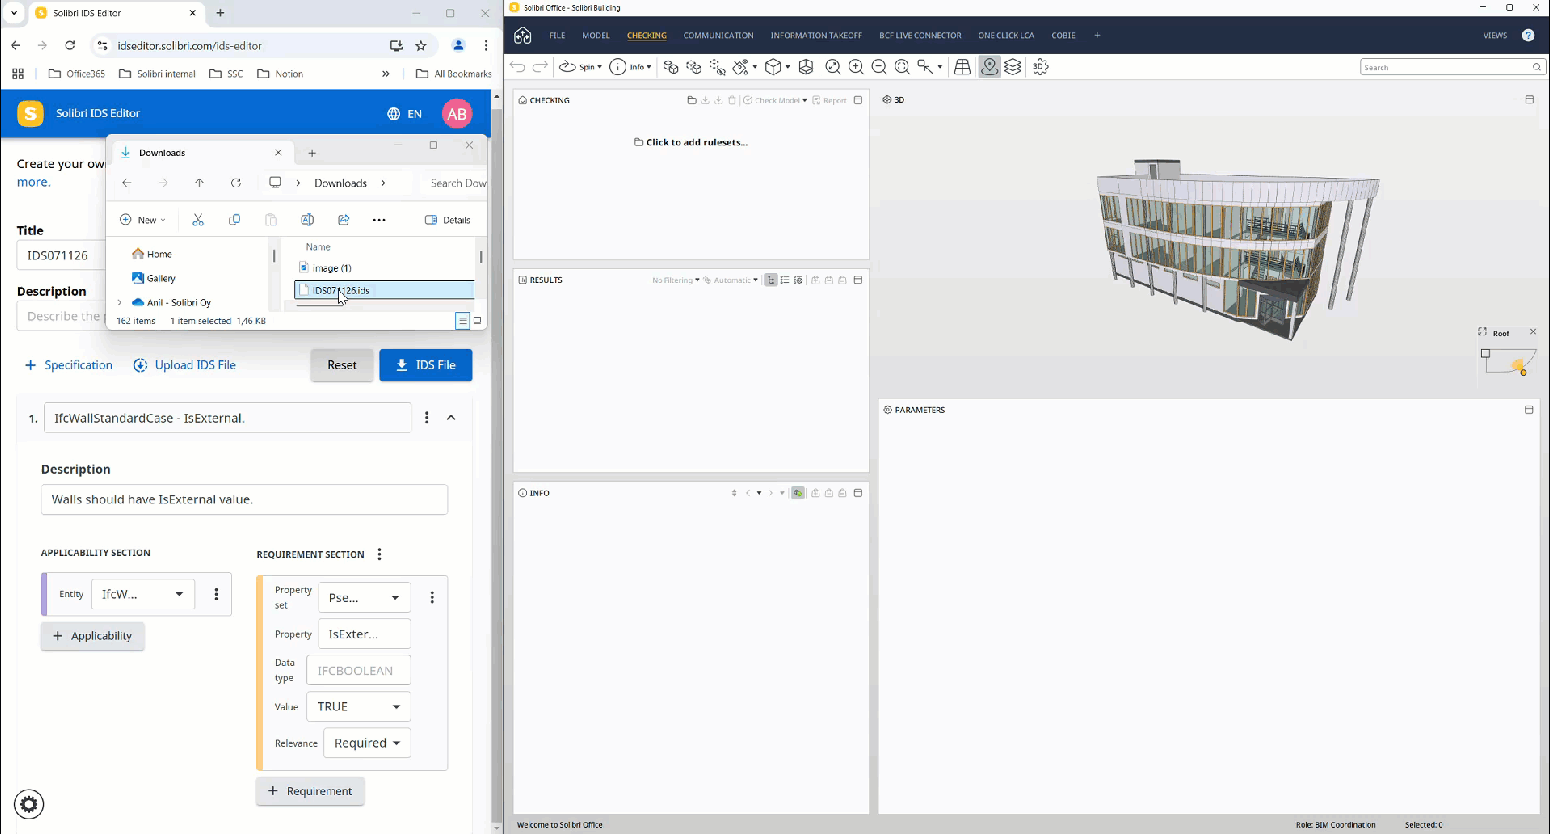This screenshot has width=1550, height=834.
Task: Click the help question mark icon
Action: [x=1528, y=35]
